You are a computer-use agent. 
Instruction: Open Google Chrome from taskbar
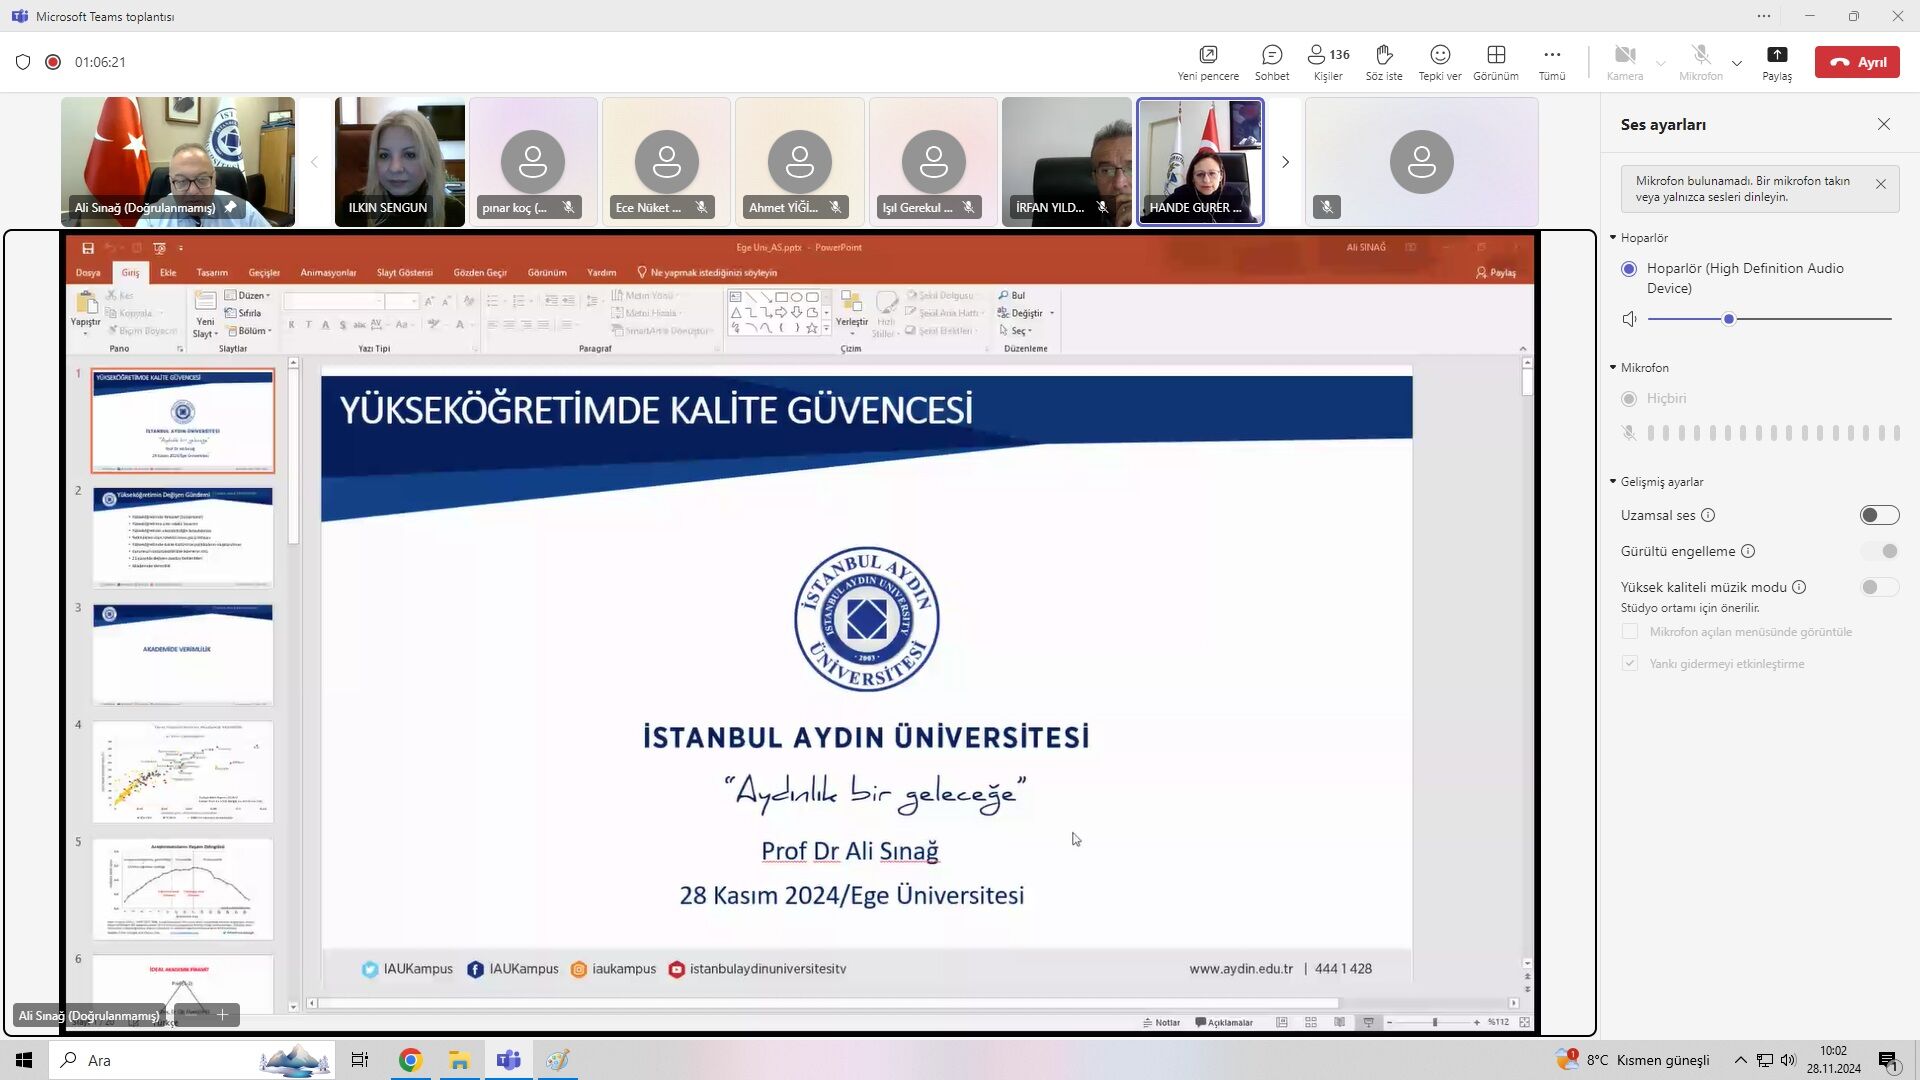coord(410,1060)
